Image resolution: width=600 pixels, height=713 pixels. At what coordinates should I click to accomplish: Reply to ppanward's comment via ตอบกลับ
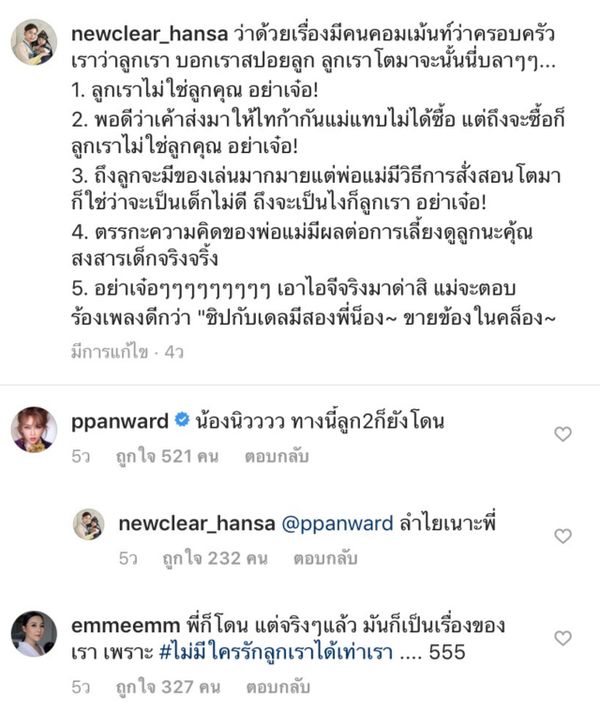tap(277, 456)
